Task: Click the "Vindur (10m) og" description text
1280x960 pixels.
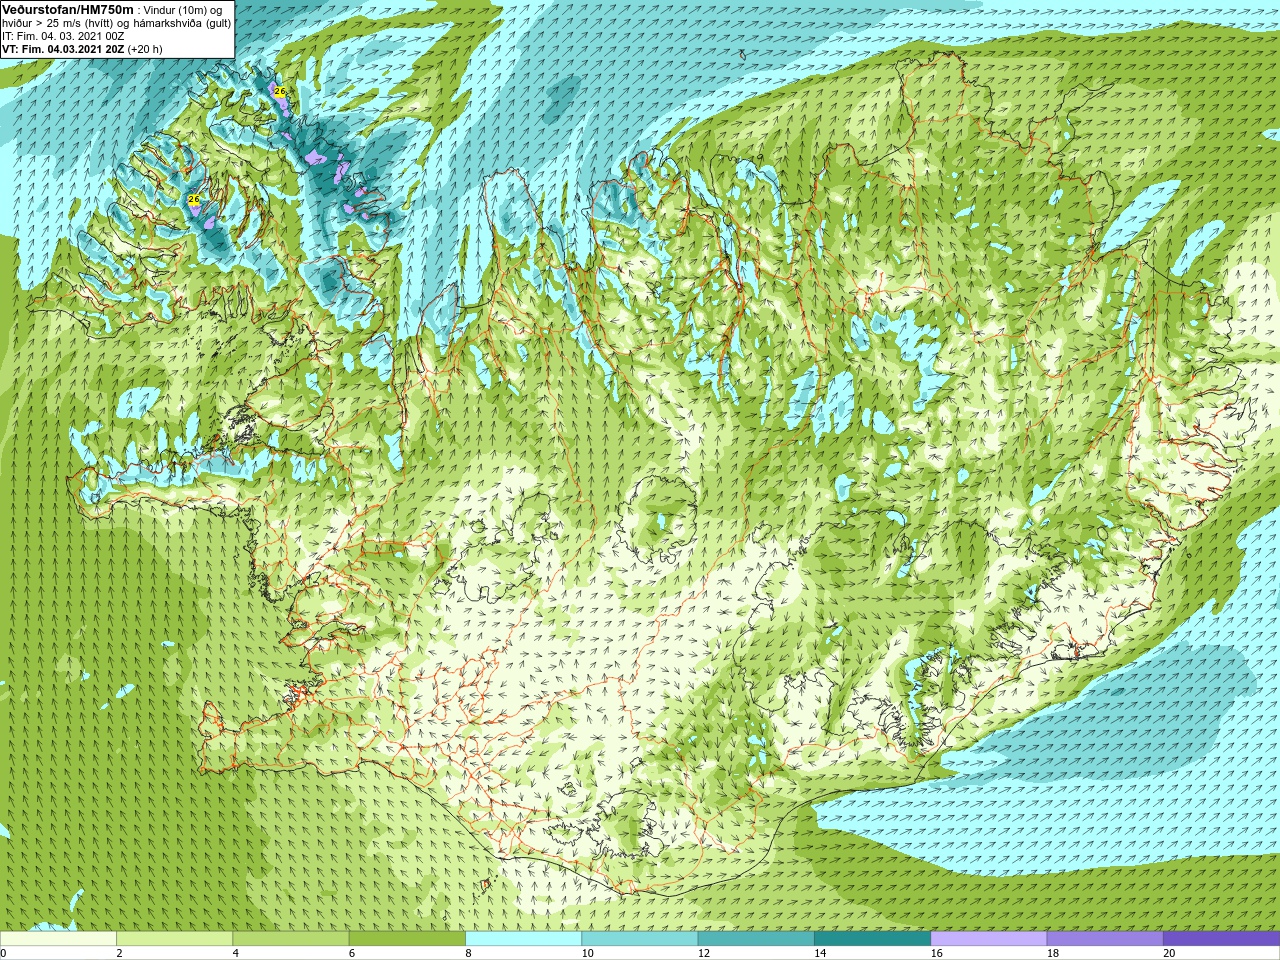Action: click(183, 10)
